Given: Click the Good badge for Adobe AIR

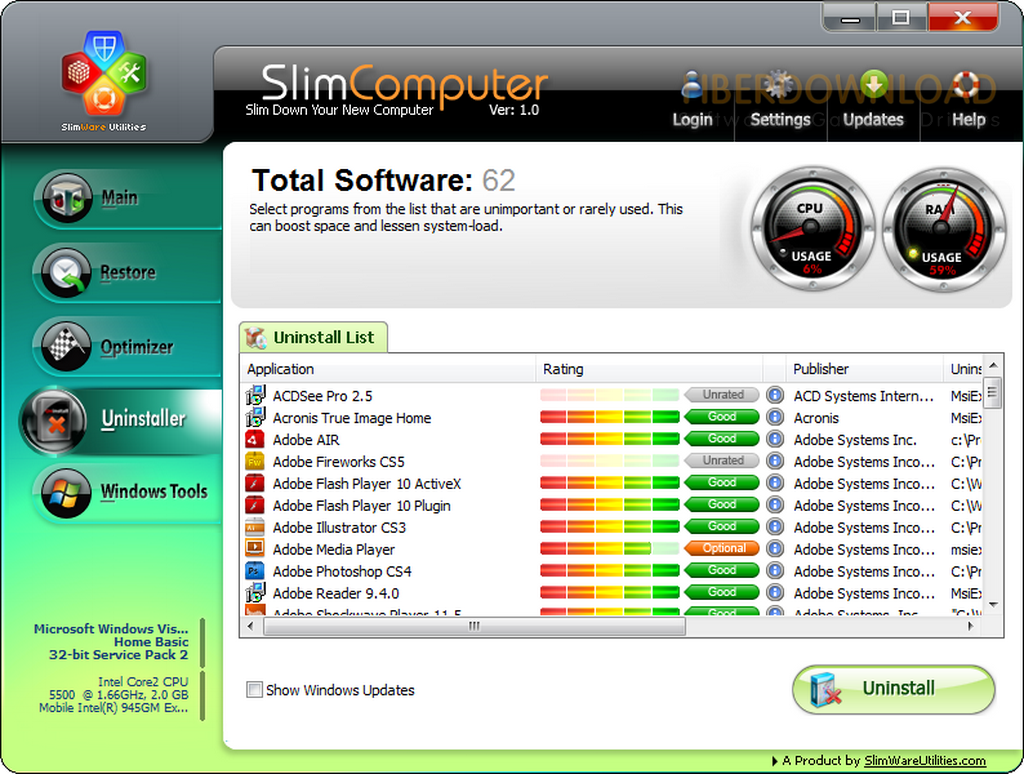Looking at the screenshot, I should pyautogui.click(x=722, y=438).
